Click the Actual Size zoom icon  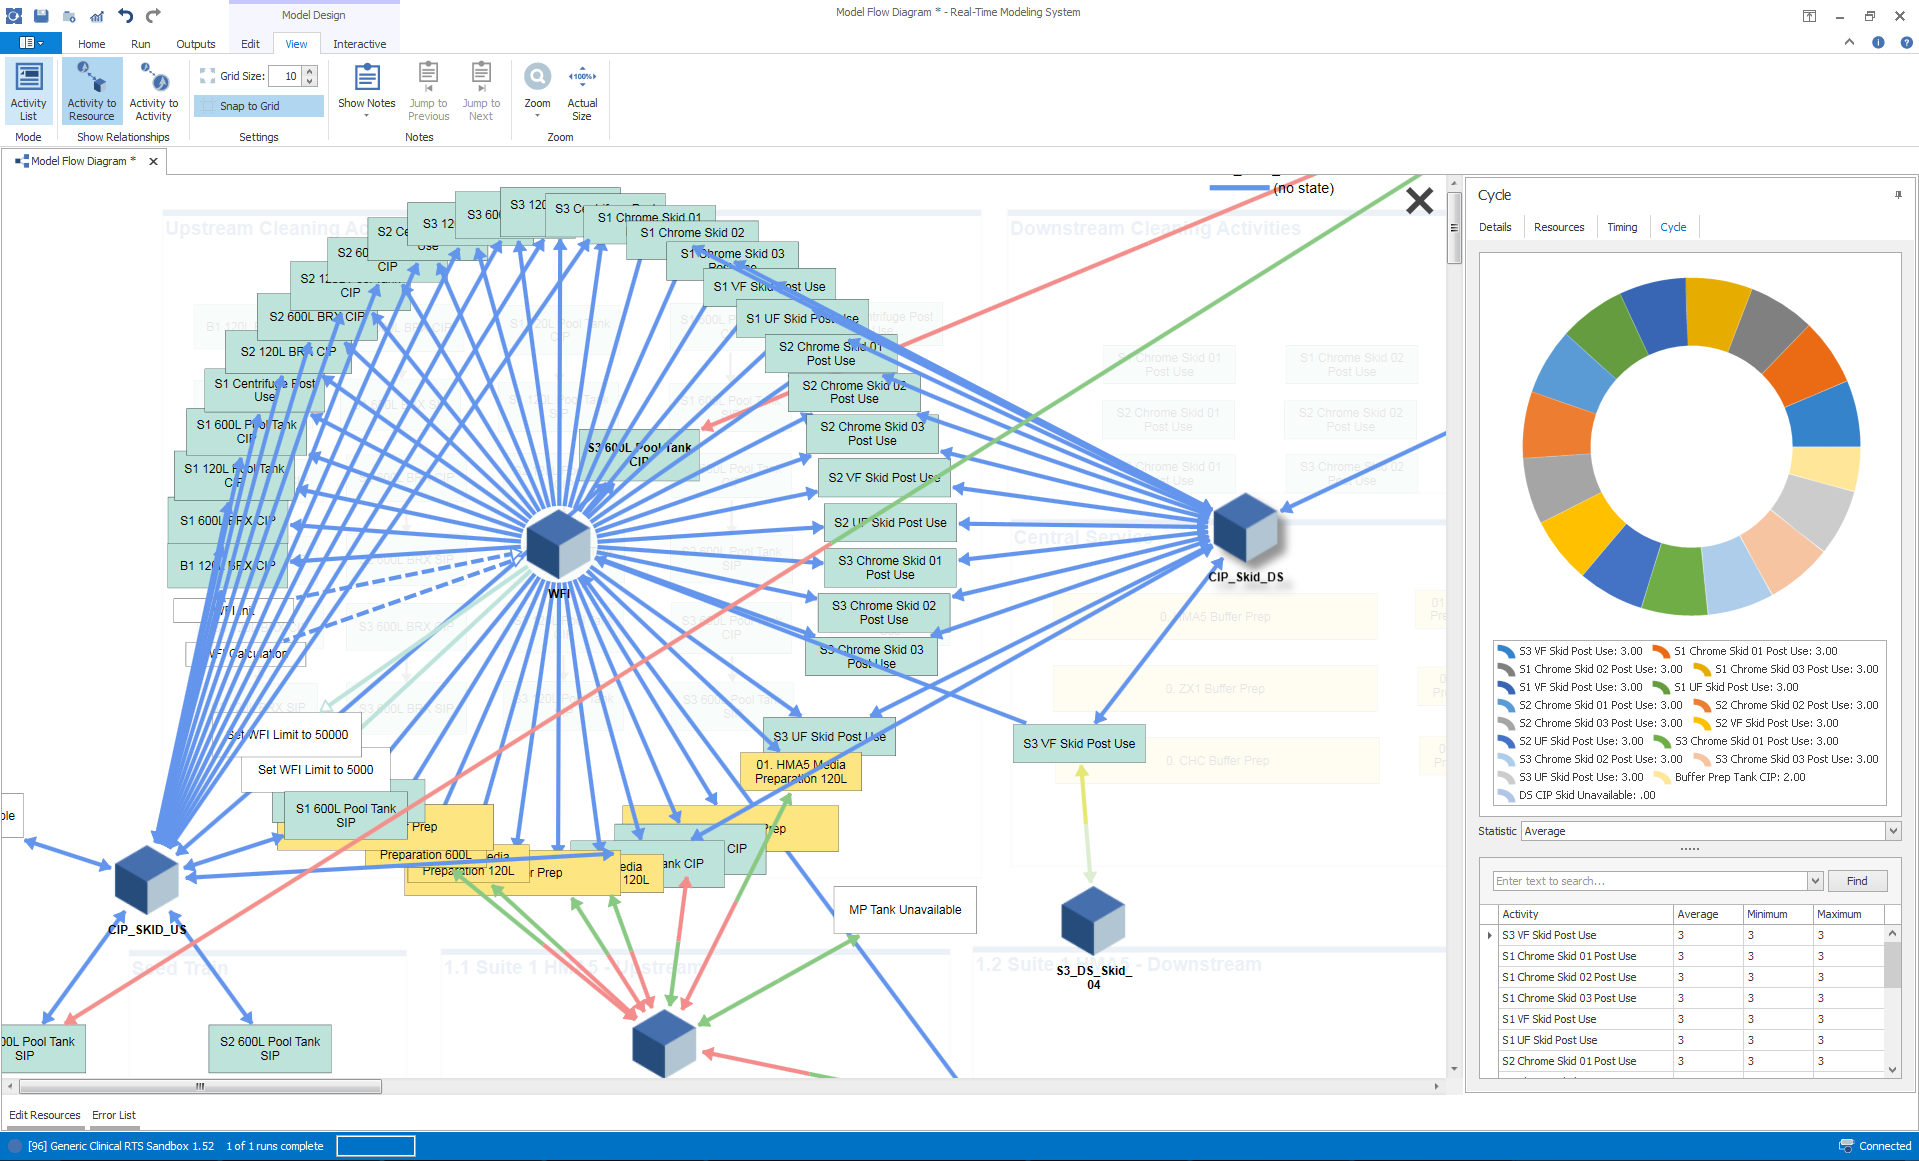coord(582,91)
